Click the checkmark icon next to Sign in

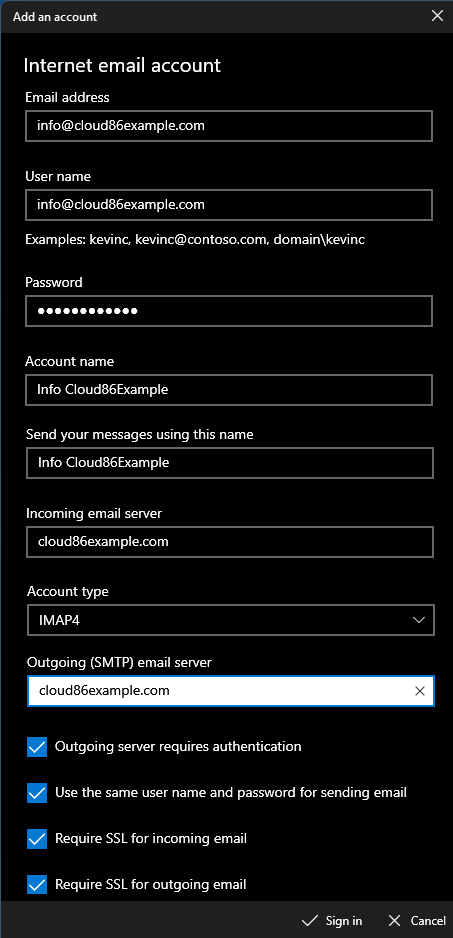coord(310,920)
